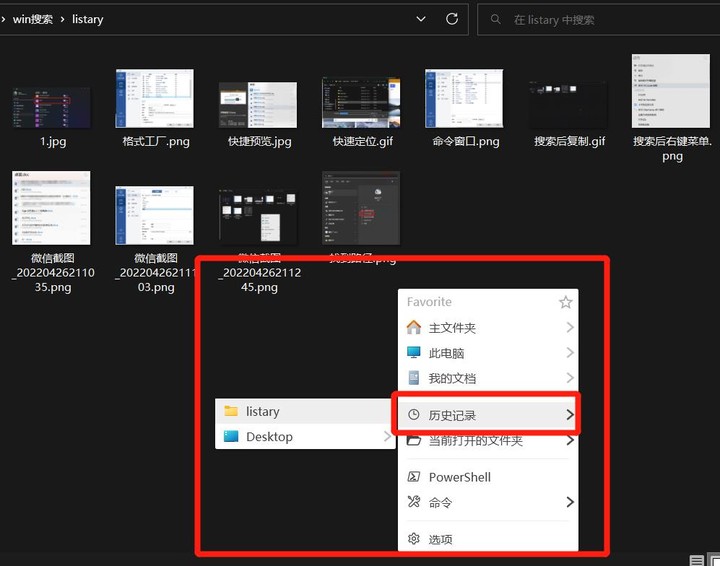Open the address bar history dropdown
The width and height of the screenshot is (720, 566).
[x=421, y=19]
